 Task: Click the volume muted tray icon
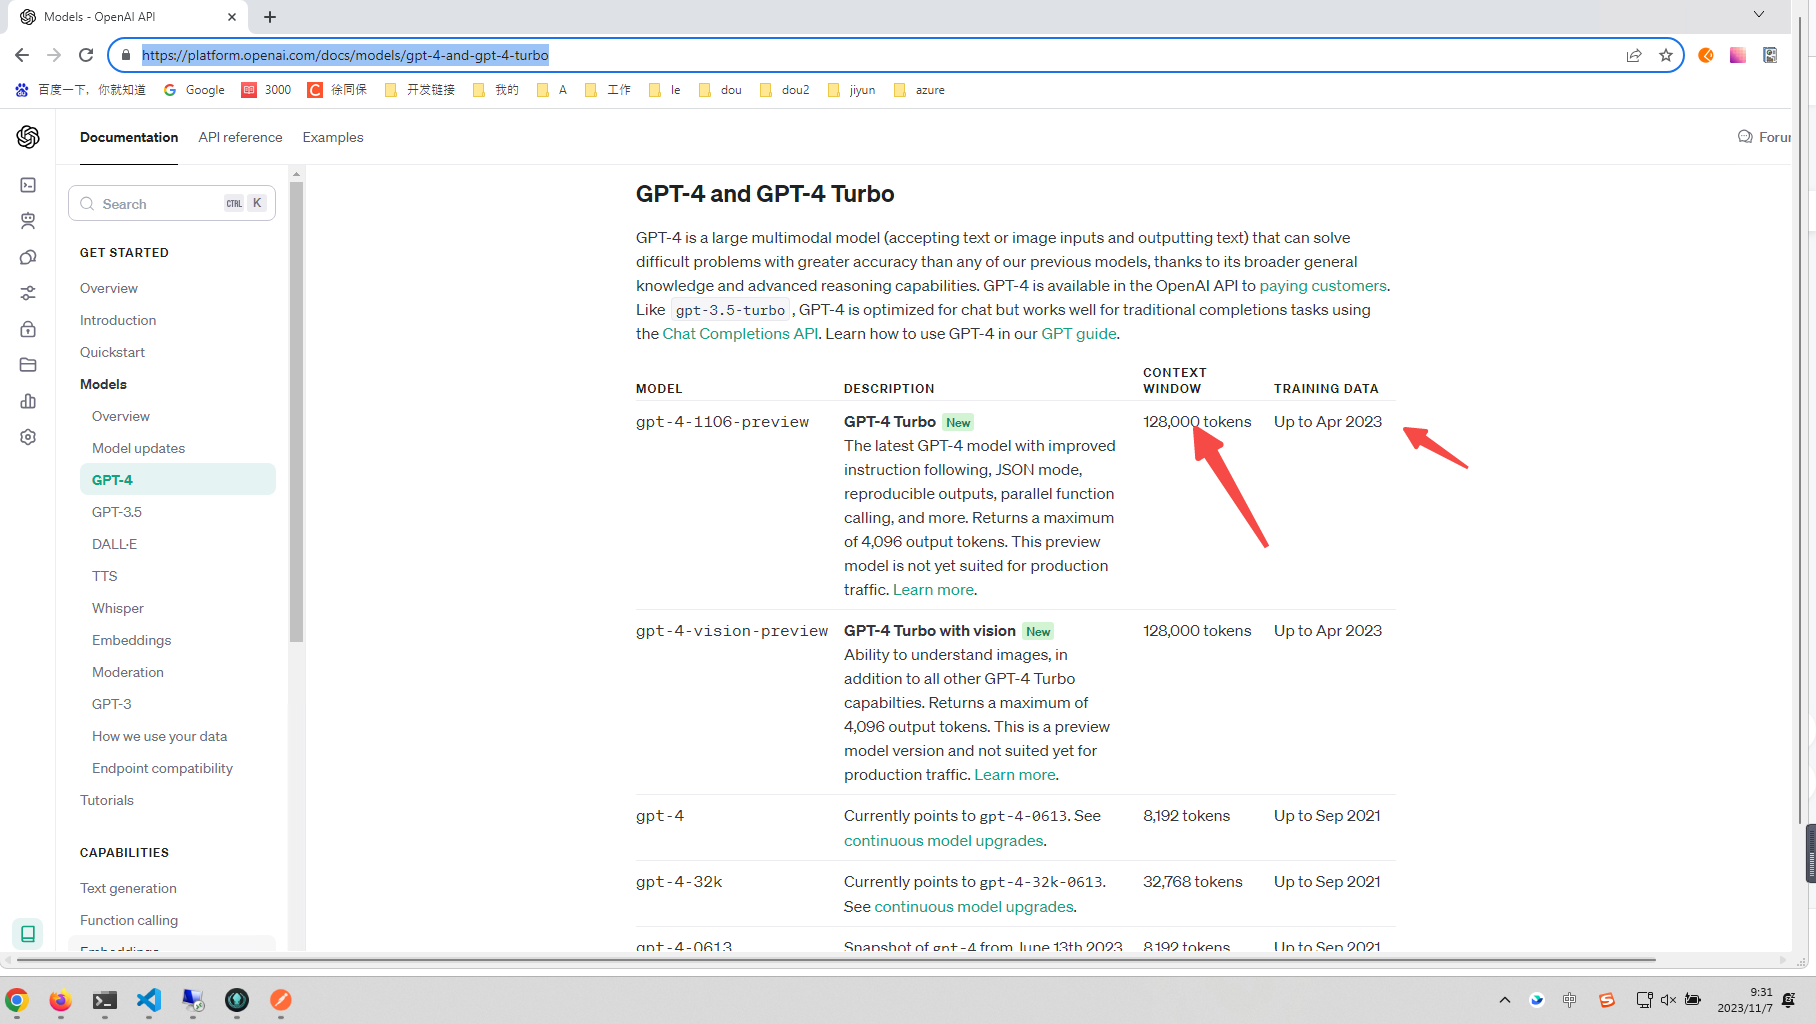pyautogui.click(x=1668, y=1000)
